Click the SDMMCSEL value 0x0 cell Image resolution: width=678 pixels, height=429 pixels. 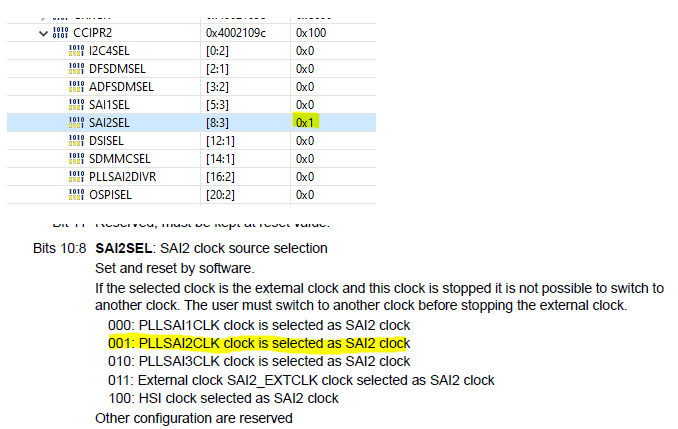click(305, 158)
